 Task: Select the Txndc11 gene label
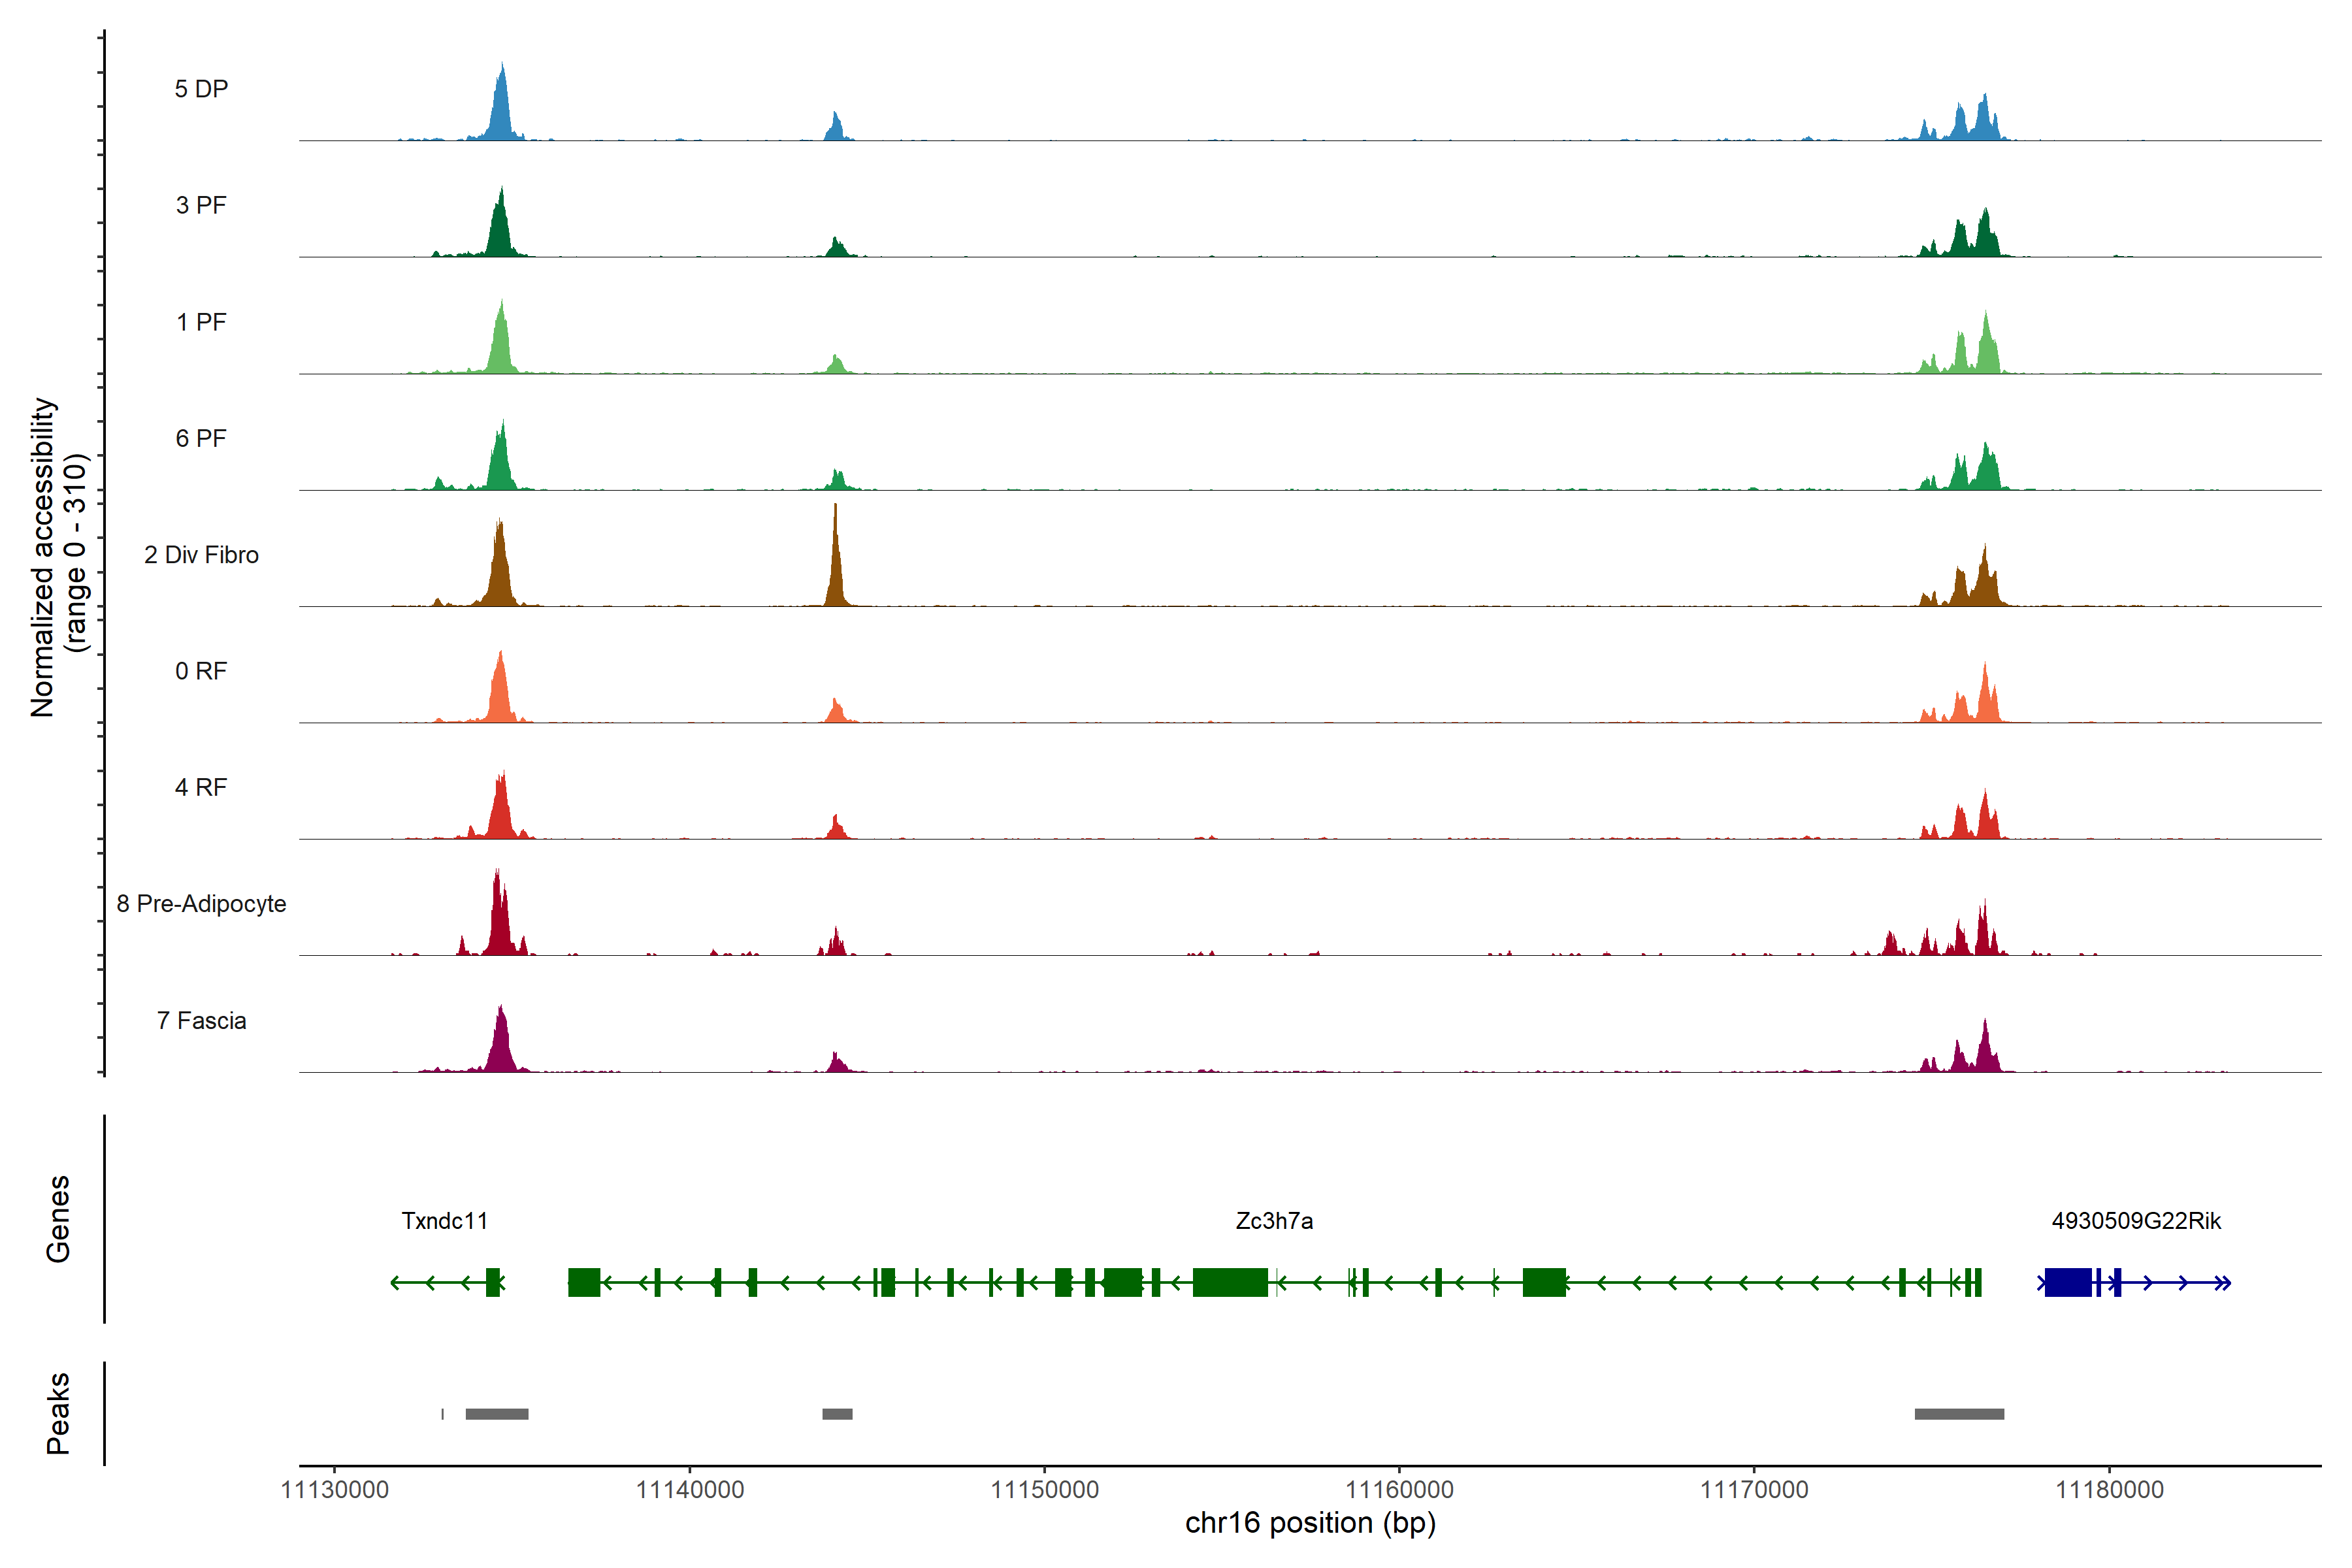tap(444, 1221)
